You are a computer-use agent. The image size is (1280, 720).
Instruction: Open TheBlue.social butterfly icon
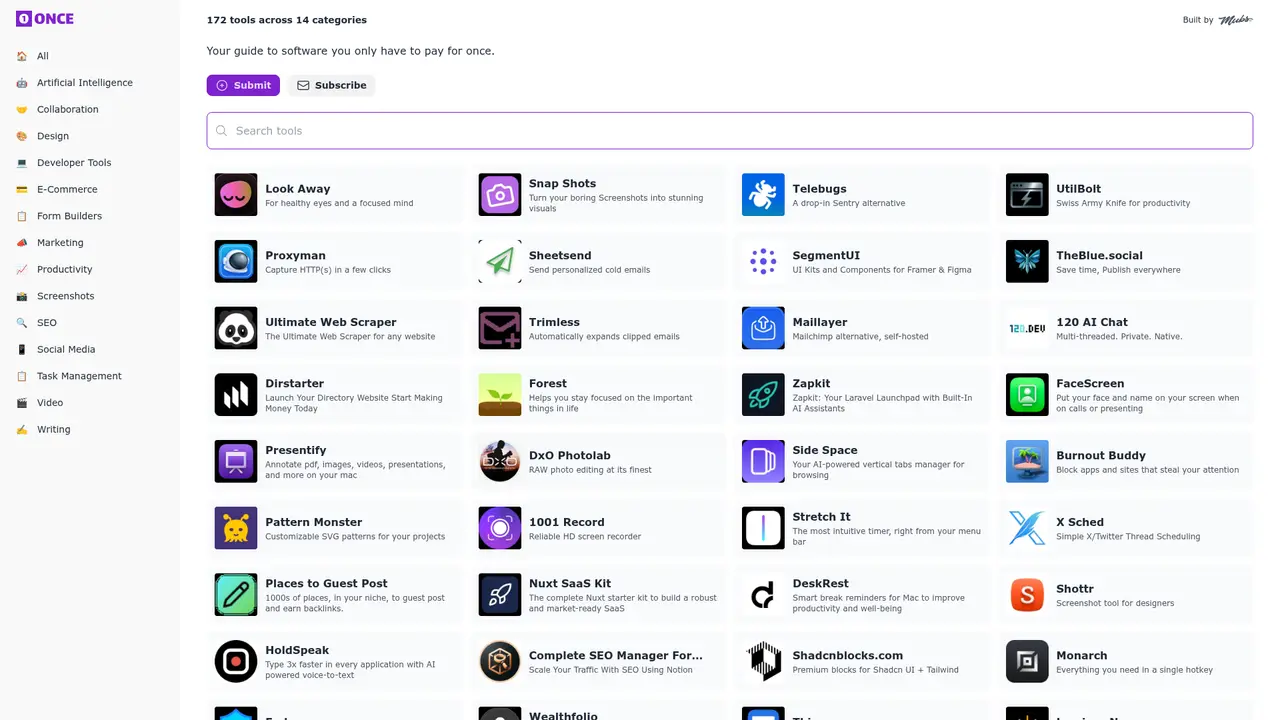point(1027,262)
